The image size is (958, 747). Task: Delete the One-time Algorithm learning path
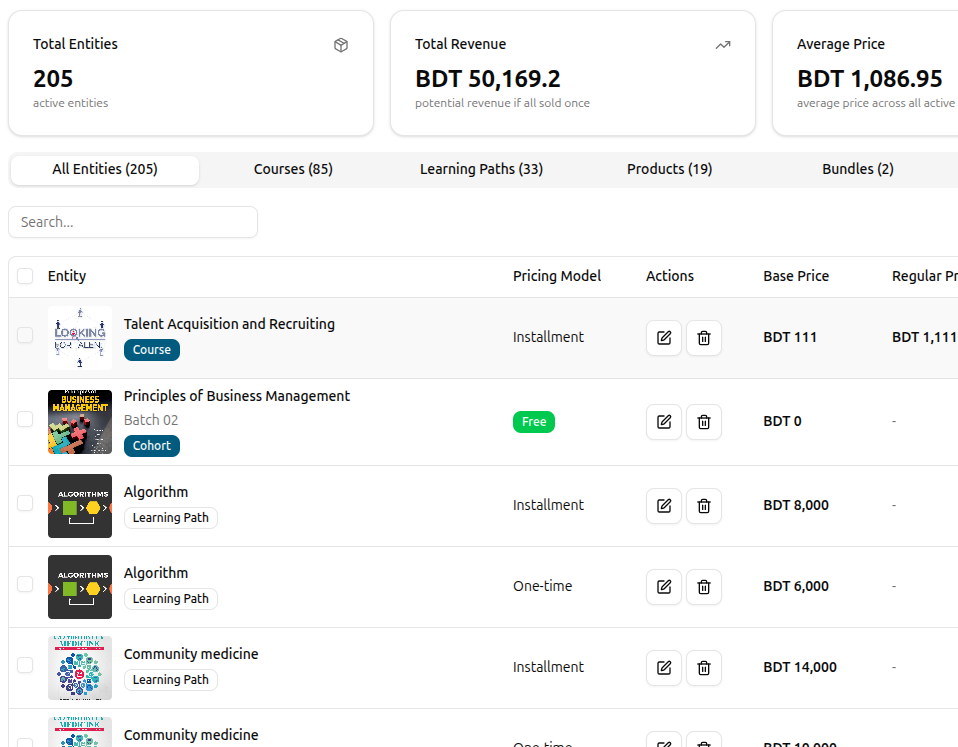pos(704,587)
